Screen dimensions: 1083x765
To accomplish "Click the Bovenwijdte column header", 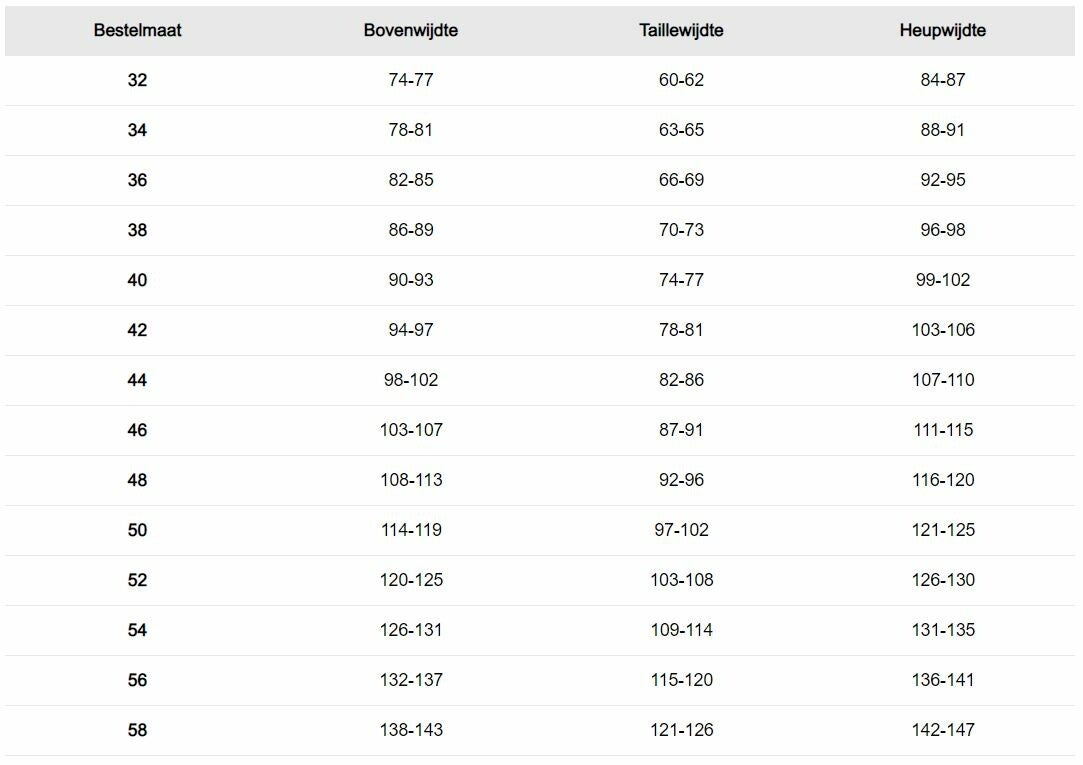I will pyautogui.click(x=411, y=30).
